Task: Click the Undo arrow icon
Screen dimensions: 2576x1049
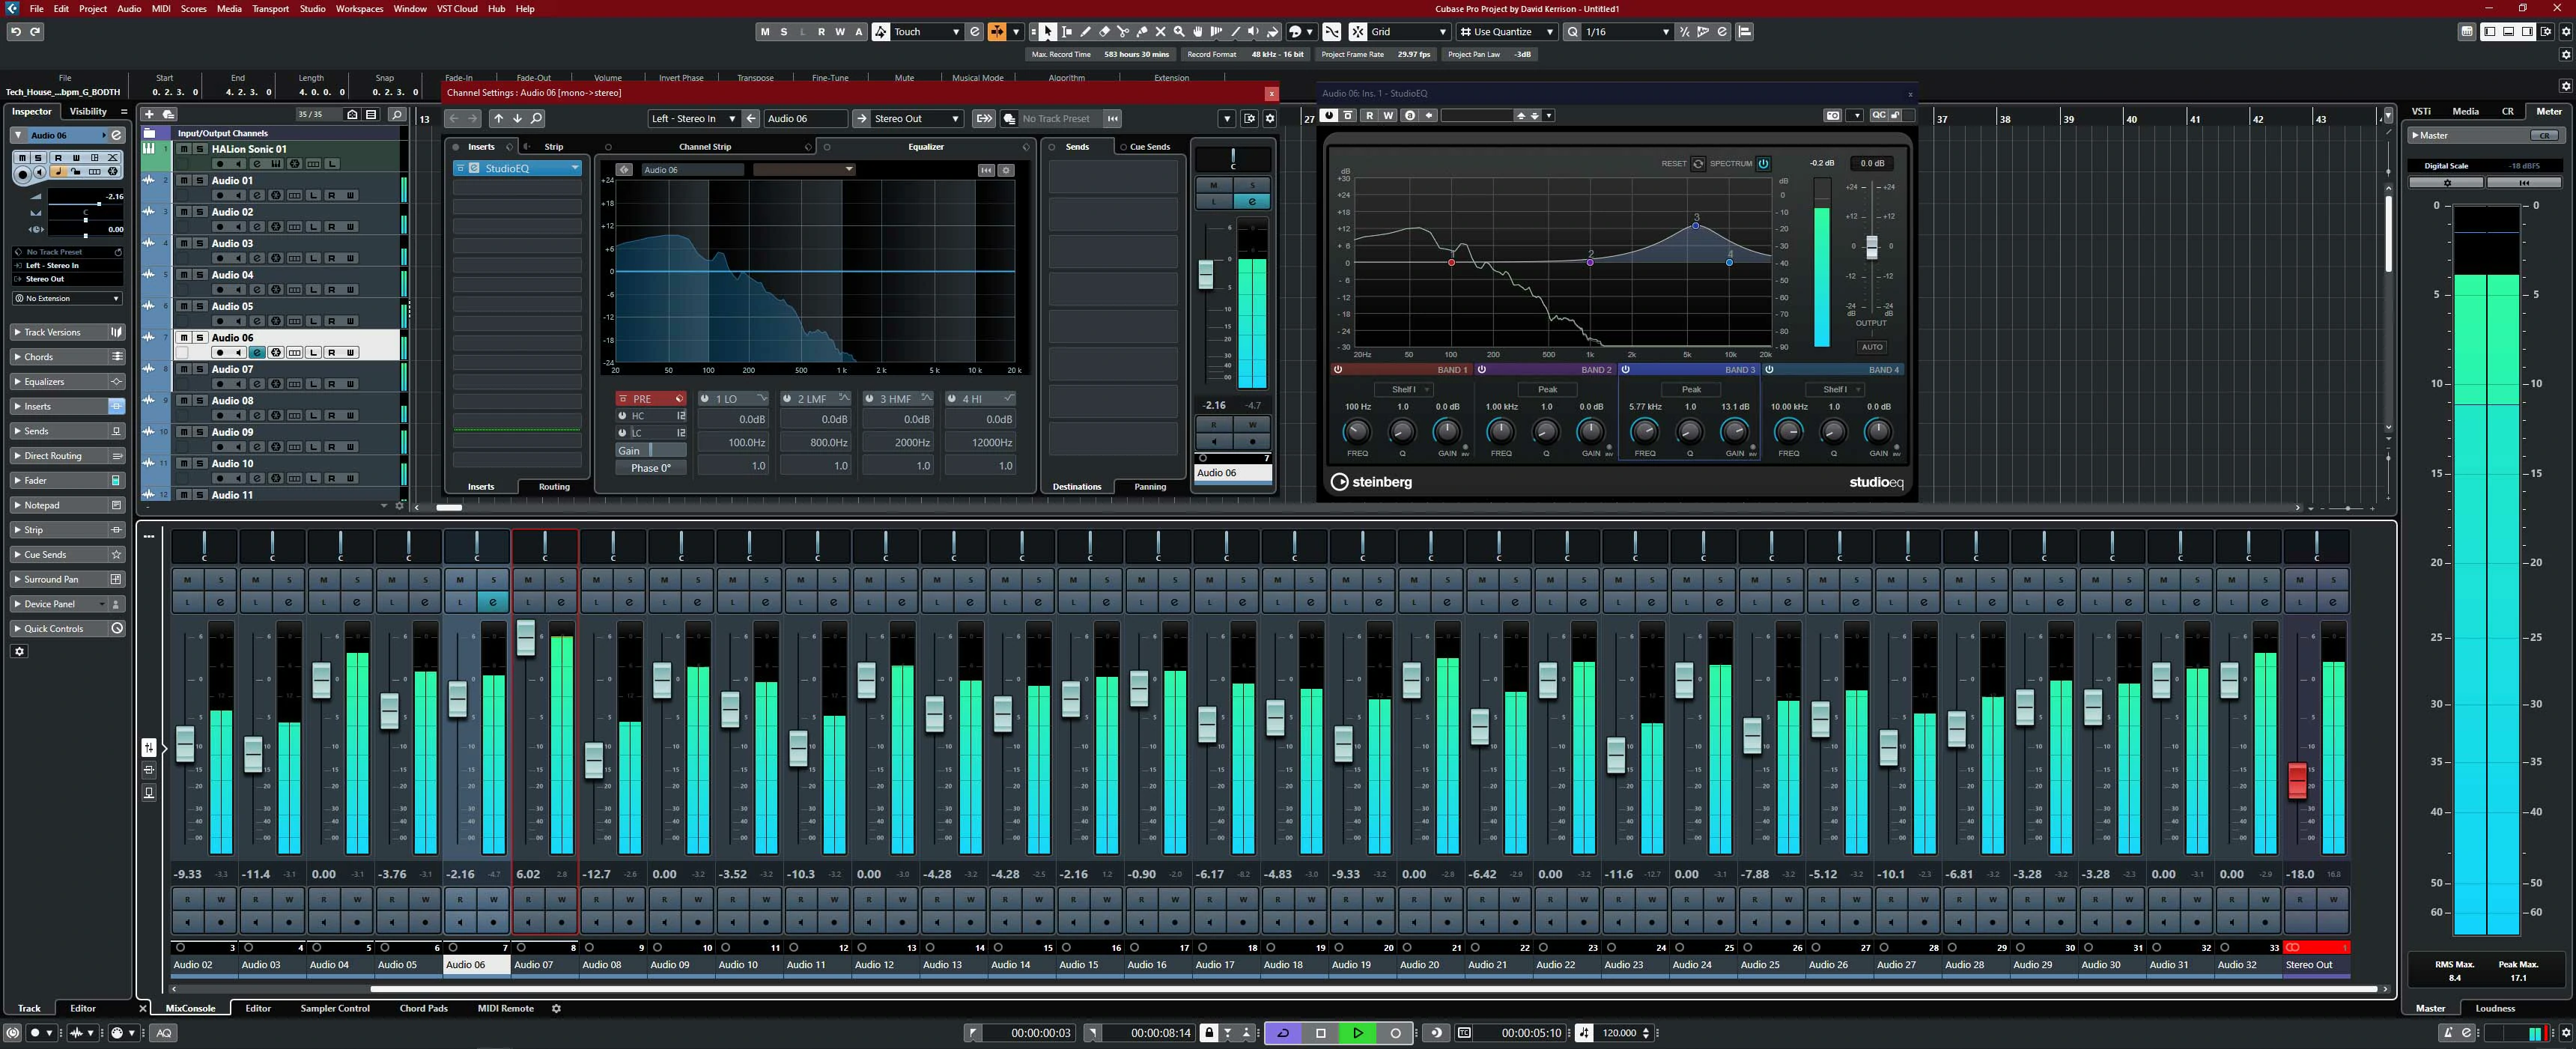Action: 15,32
